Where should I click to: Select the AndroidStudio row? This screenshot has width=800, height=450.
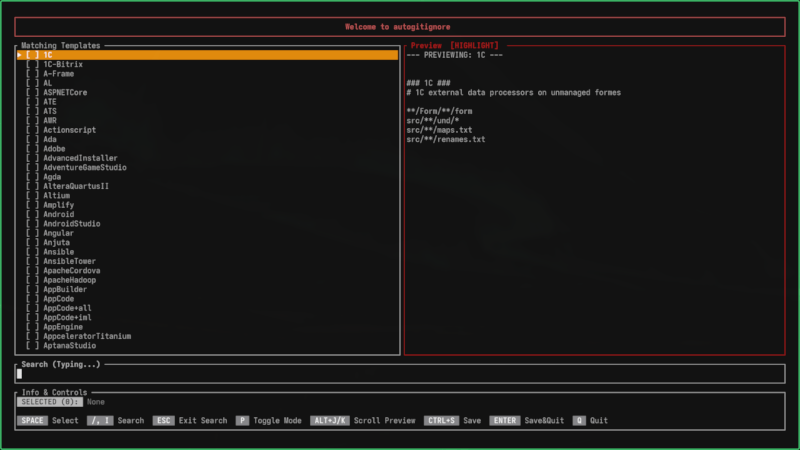(208, 224)
